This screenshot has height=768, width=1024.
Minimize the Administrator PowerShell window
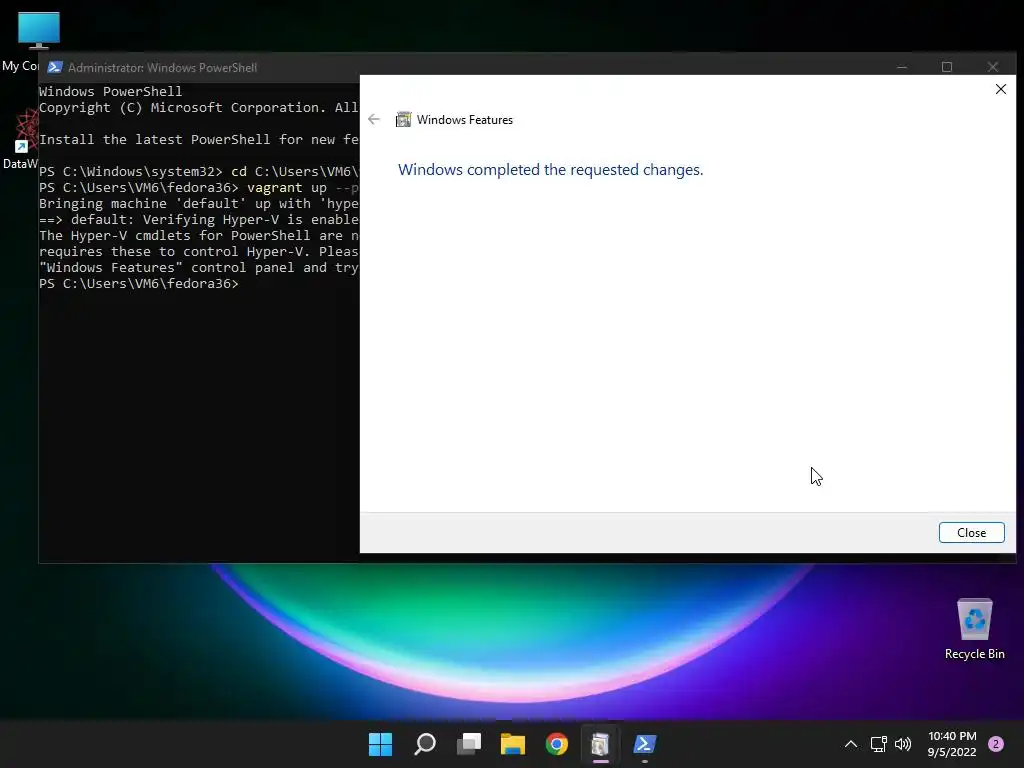coord(902,67)
